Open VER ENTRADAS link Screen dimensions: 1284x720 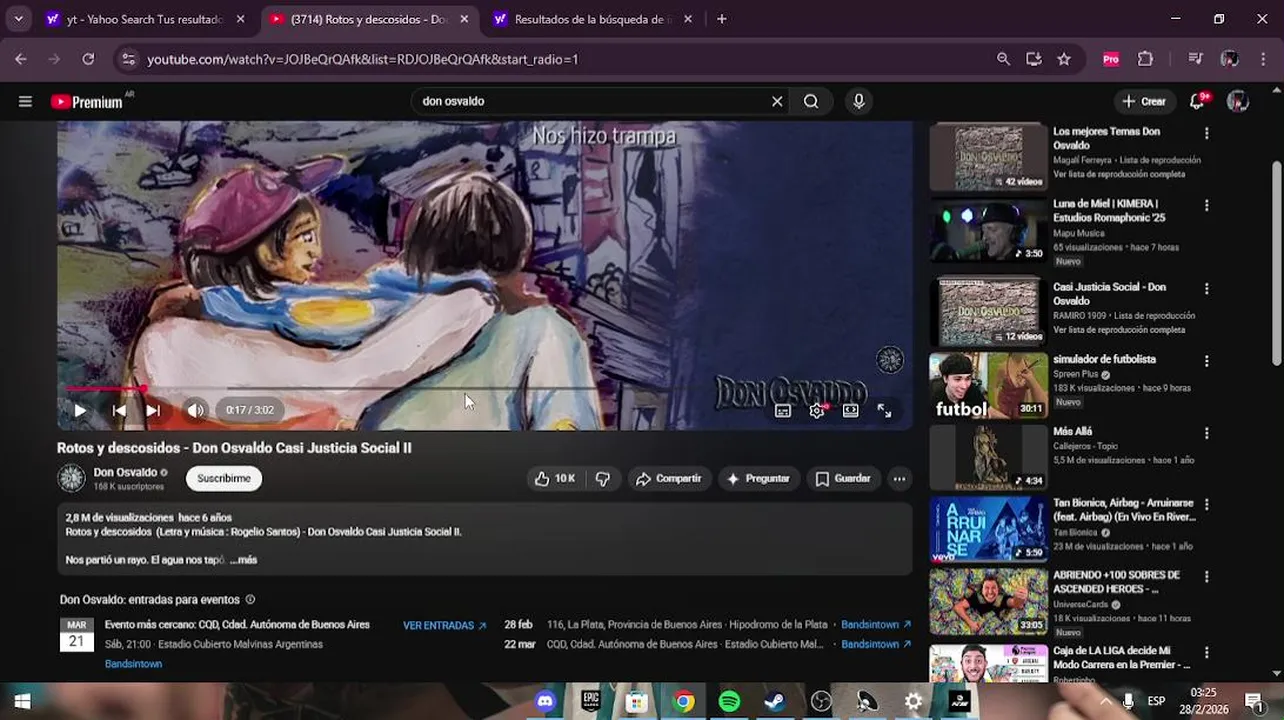[x=445, y=626]
